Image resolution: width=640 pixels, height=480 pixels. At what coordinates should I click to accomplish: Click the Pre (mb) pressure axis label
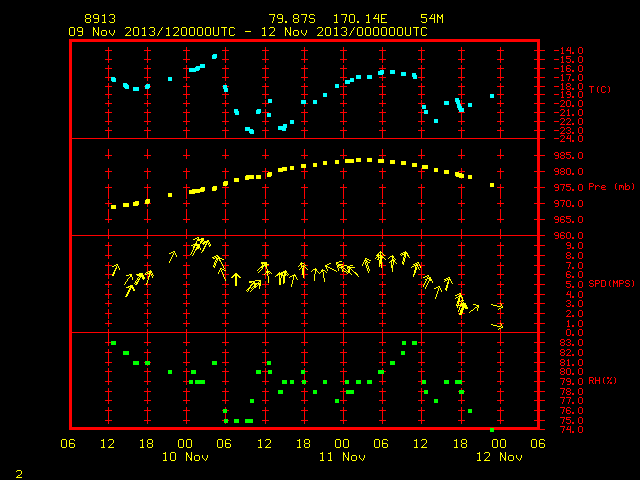point(611,187)
